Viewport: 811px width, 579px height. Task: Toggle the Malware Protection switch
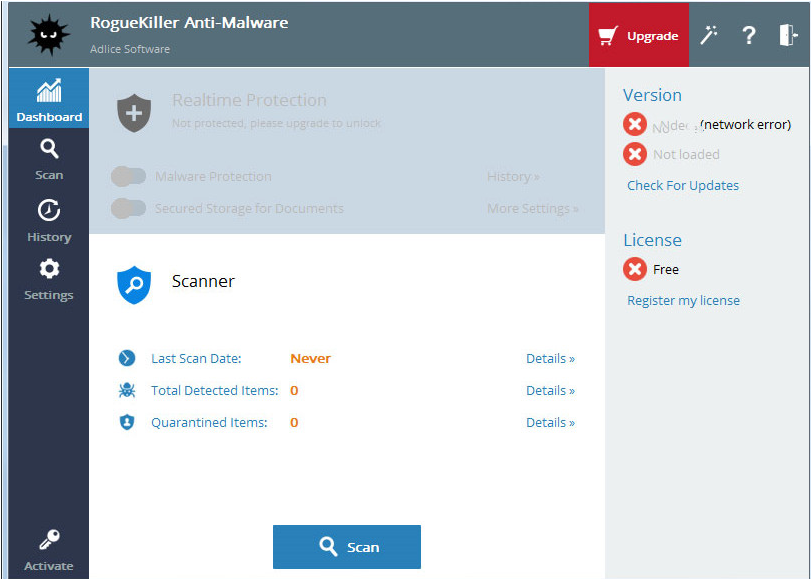(129, 176)
